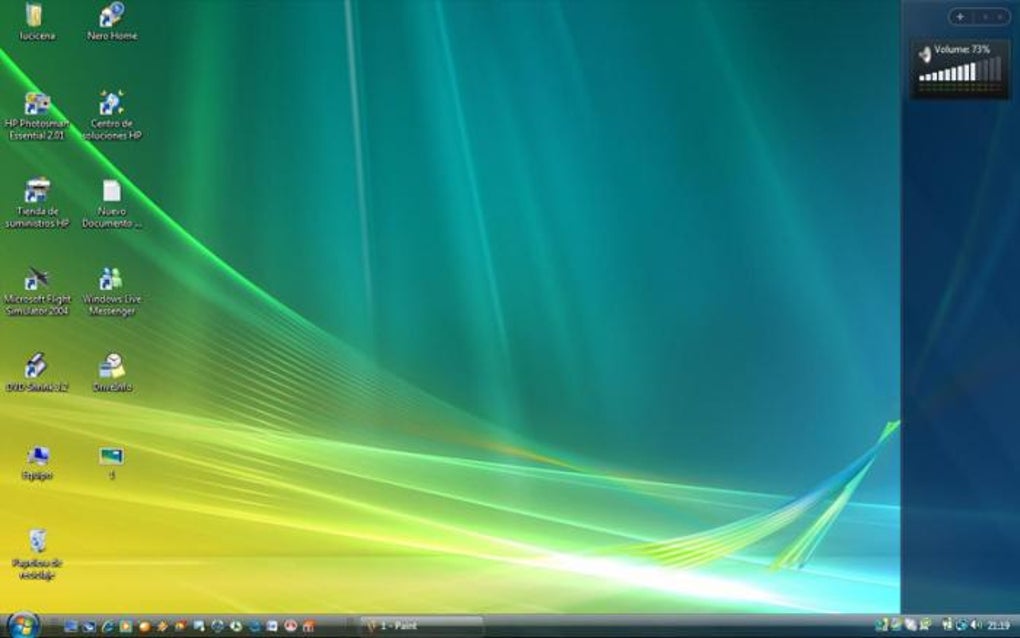Click the last Quick Launch house-like icon

coord(308,626)
